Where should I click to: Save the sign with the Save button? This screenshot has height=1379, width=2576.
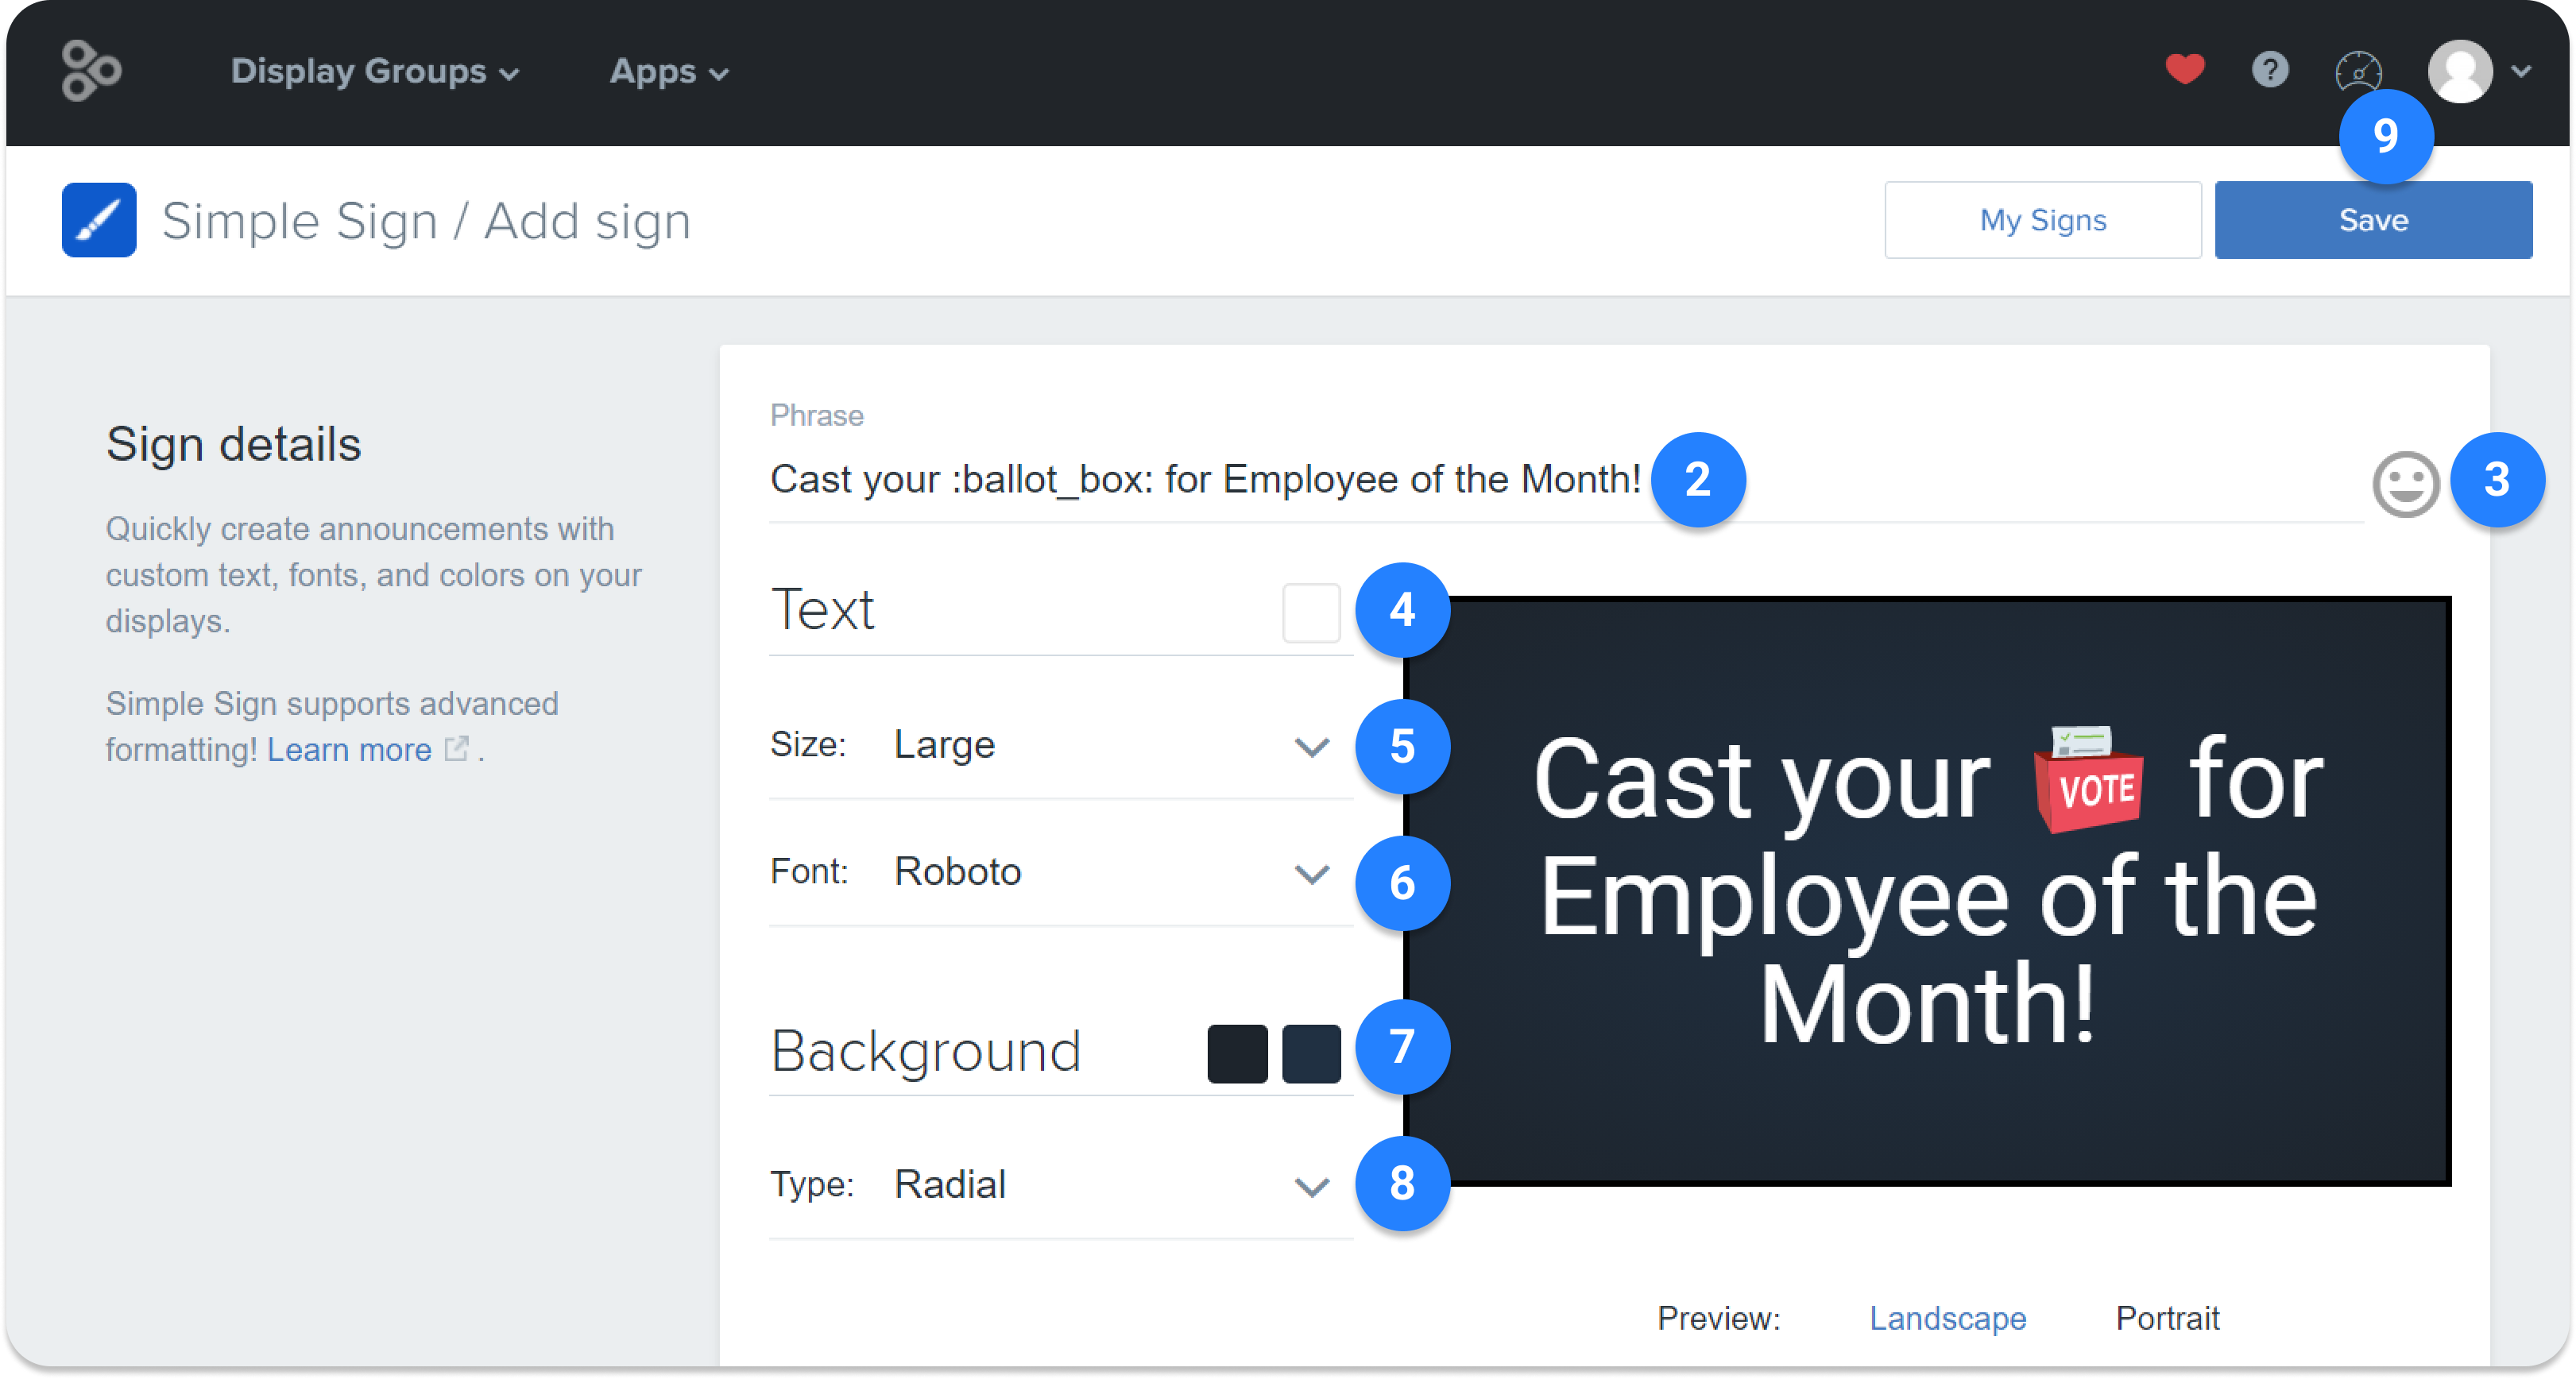click(2373, 220)
